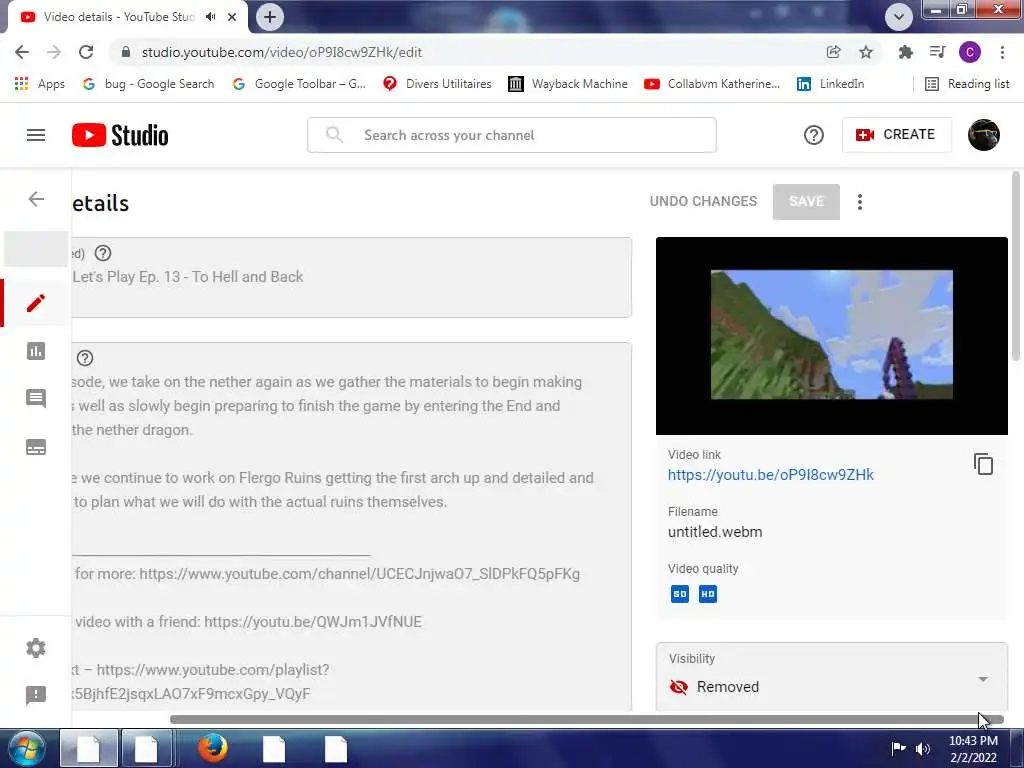Screen dimensions: 1024x768
Task: Click the SD quality badge
Action: (679, 594)
